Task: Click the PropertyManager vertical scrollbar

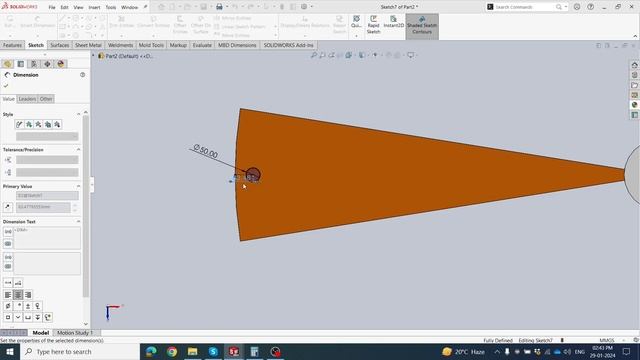Action: pos(86,206)
